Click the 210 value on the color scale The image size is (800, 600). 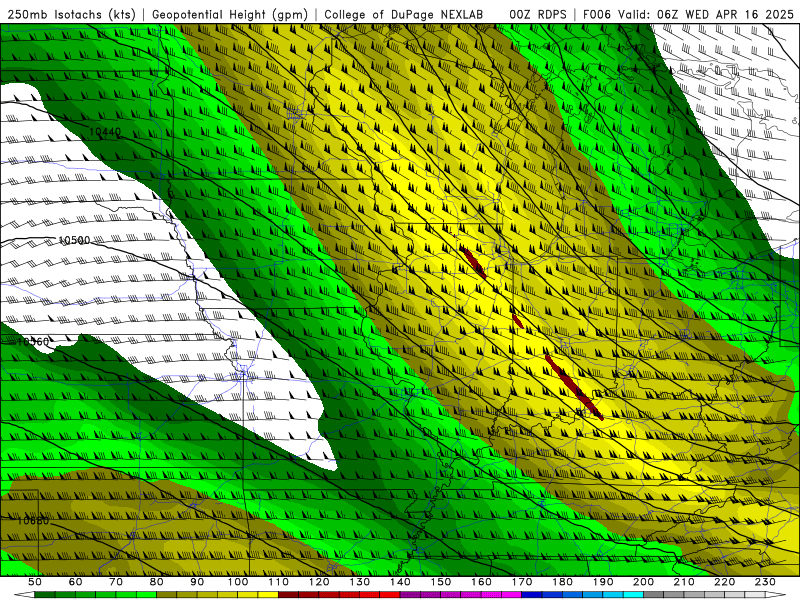pos(684,582)
